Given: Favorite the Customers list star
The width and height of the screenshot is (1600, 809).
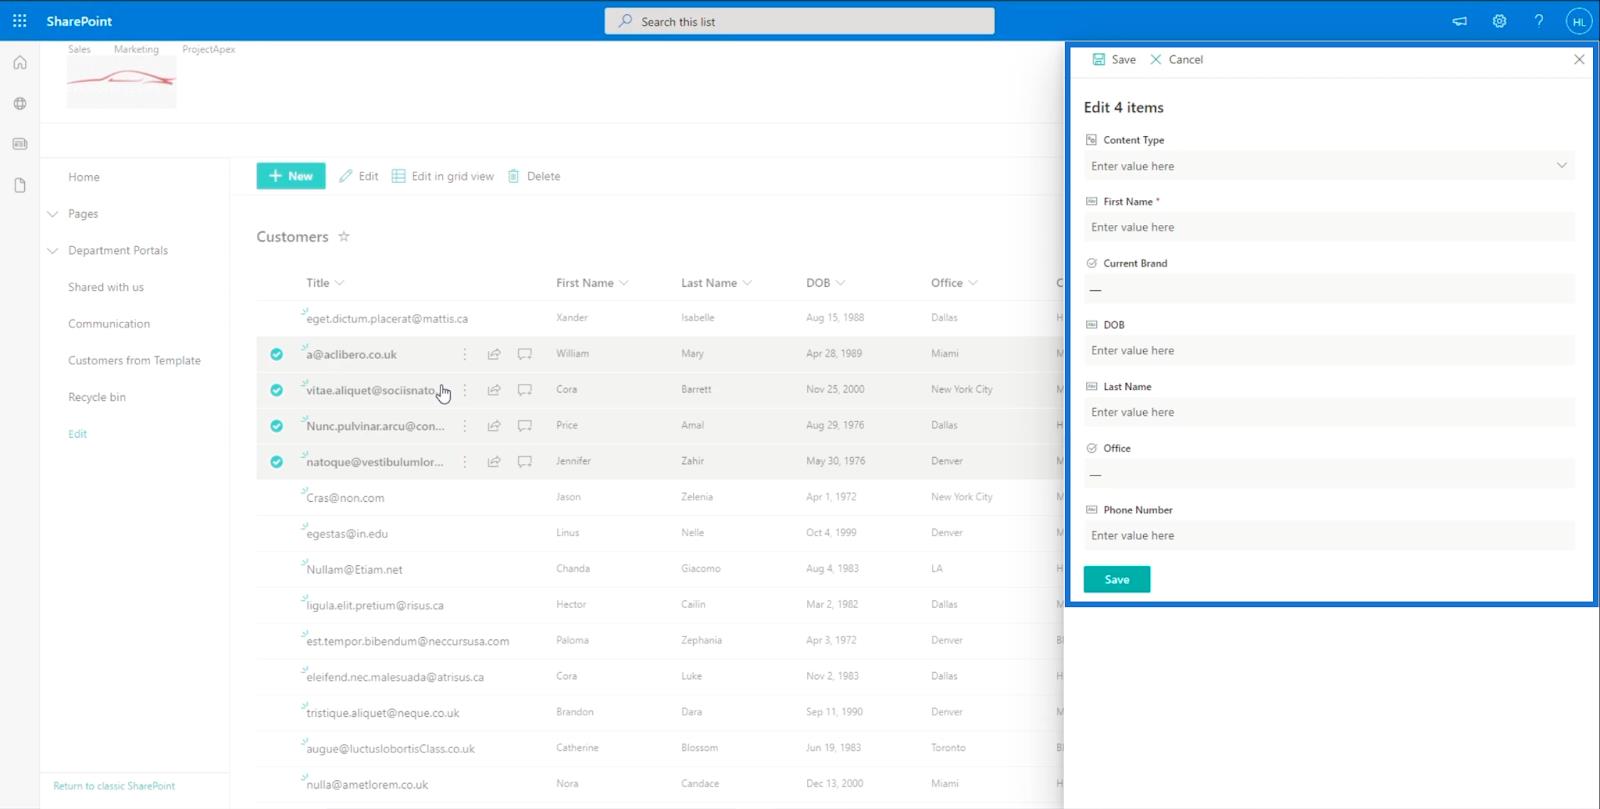Looking at the screenshot, I should click(344, 237).
